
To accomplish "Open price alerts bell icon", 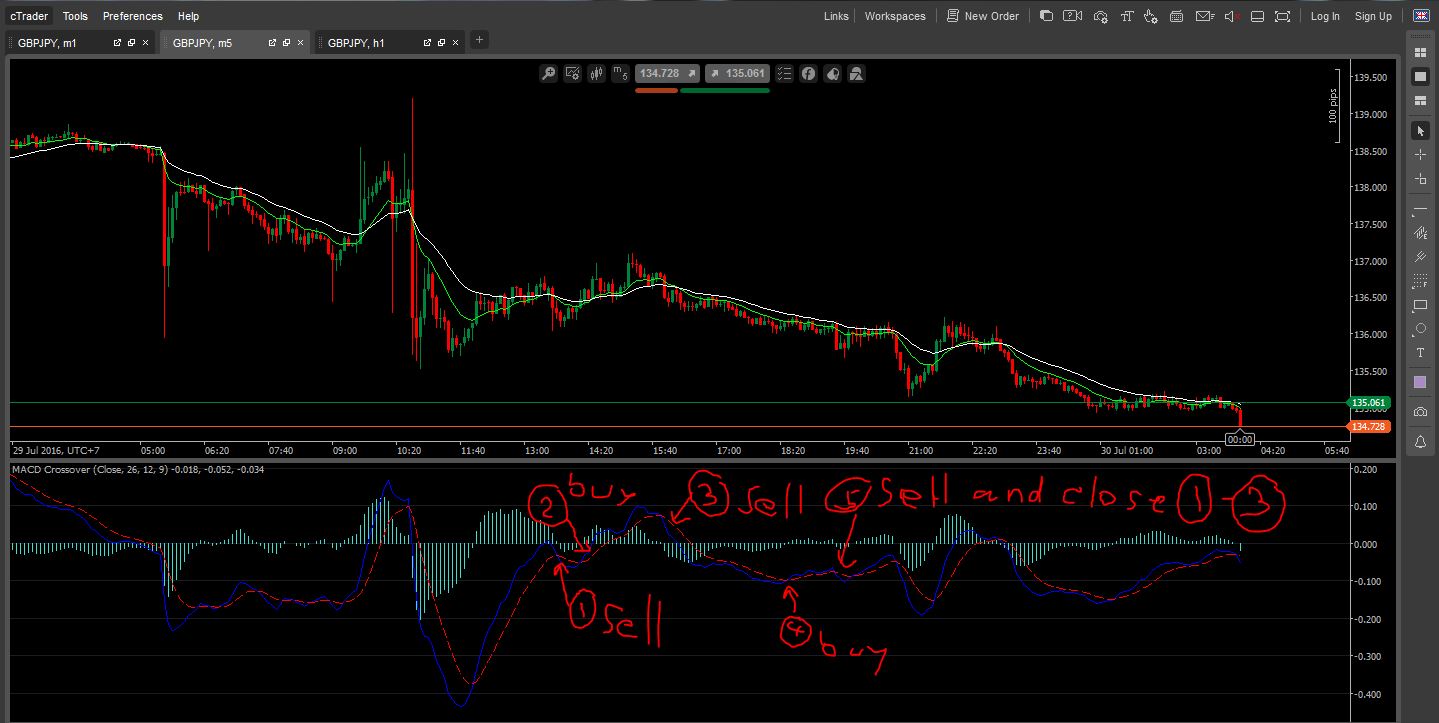I will 1420,441.
